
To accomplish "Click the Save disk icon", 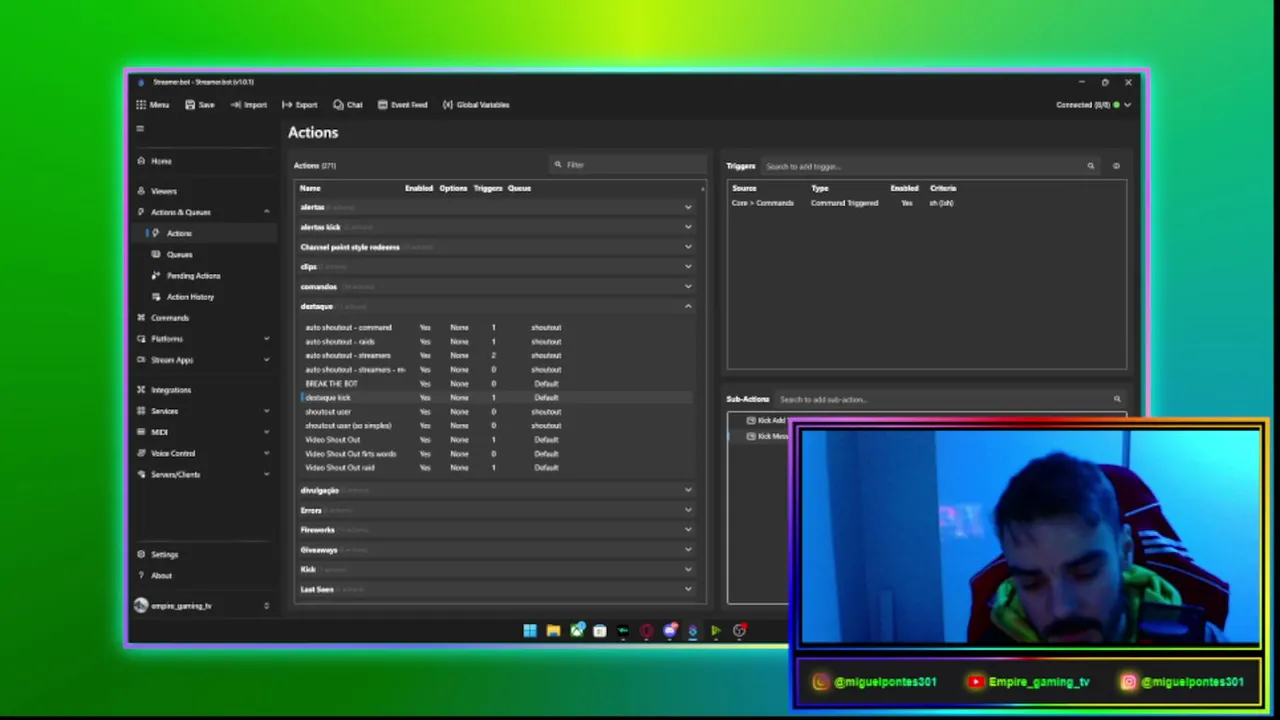I will (x=190, y=105).
